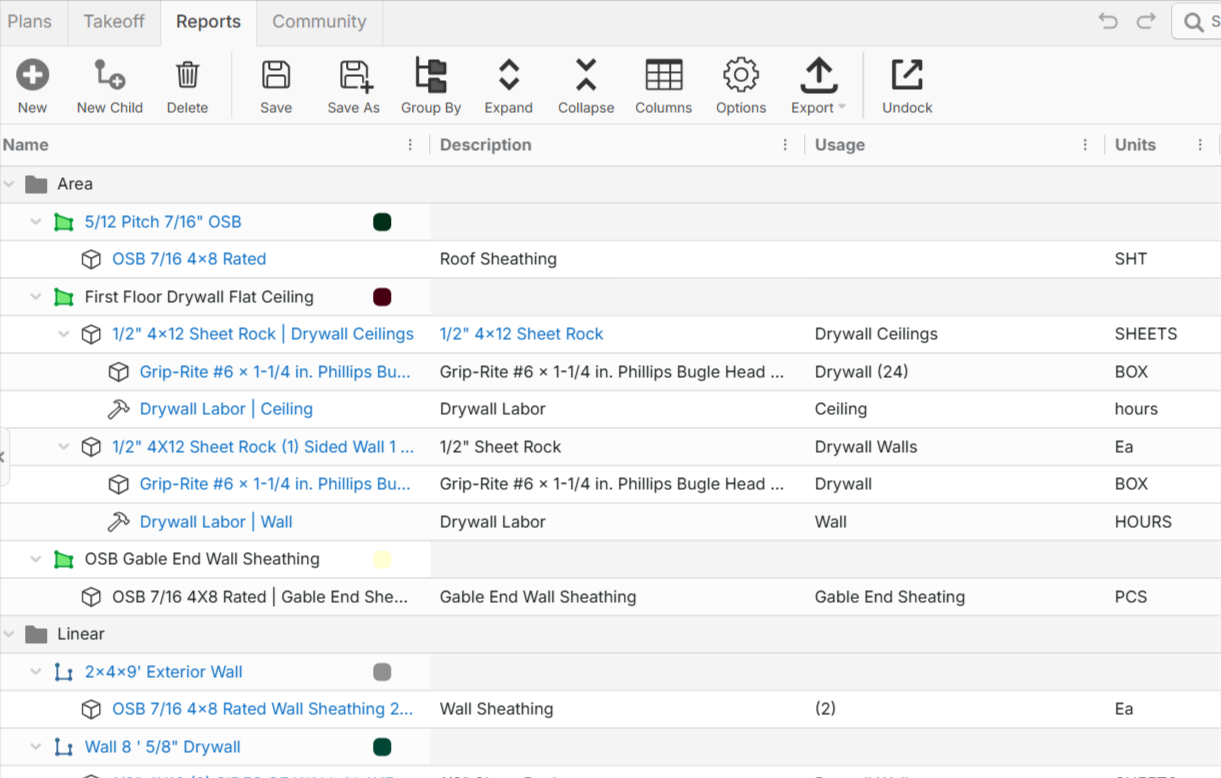Viewport: 1221px width, 778px height.
Task: Select the Reports tab
Action: (x=208, y=21)
